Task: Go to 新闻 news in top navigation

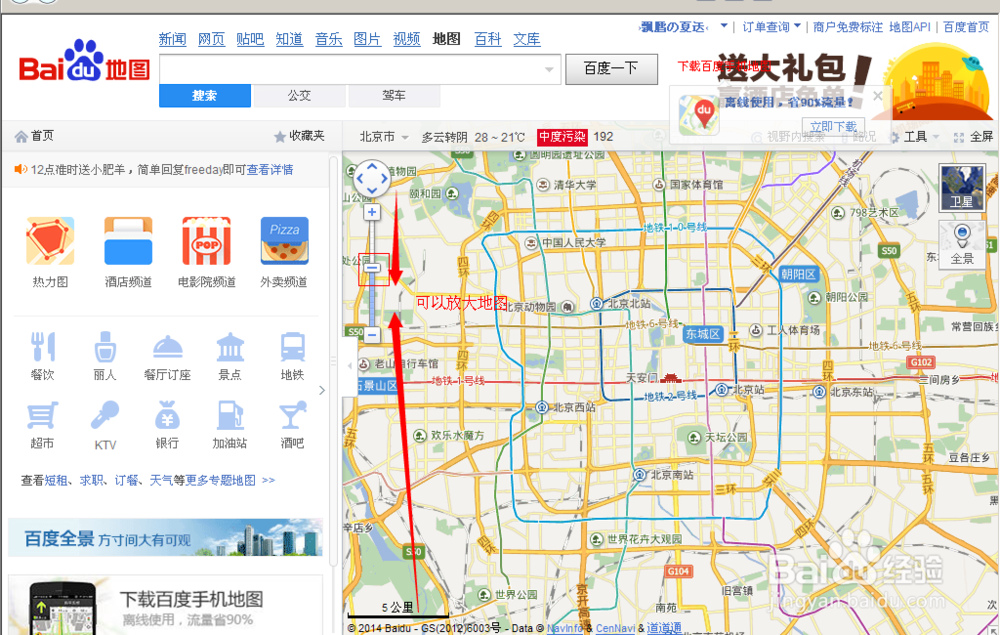Action: pos(172,39)
